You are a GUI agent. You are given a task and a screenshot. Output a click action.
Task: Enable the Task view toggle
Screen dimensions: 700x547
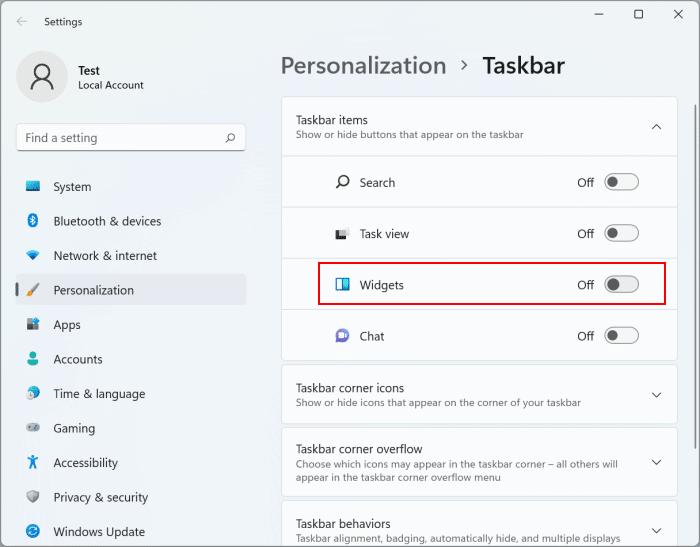pyautogui.click(x=621, y=234)
